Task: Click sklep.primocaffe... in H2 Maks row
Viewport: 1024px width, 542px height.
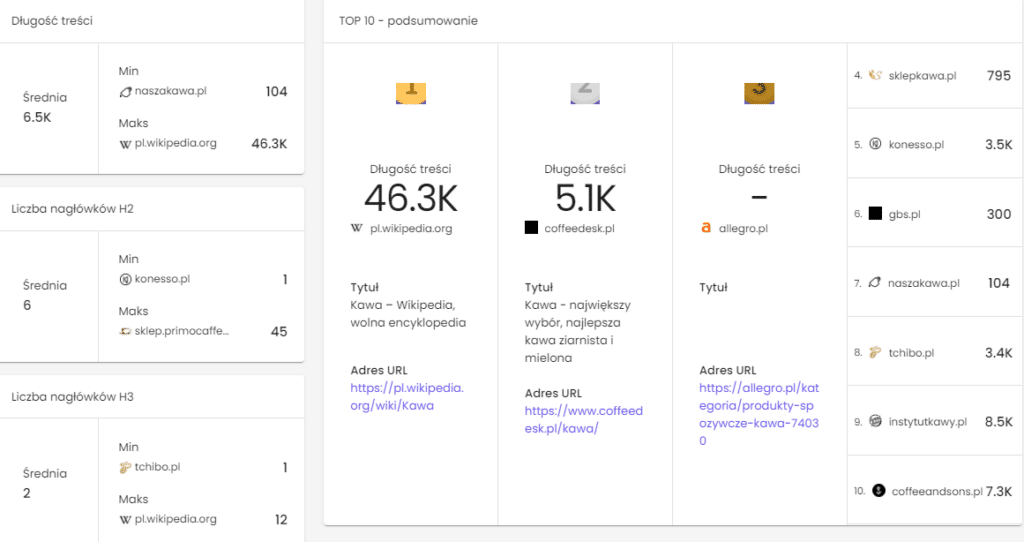Action: point(182,331)
